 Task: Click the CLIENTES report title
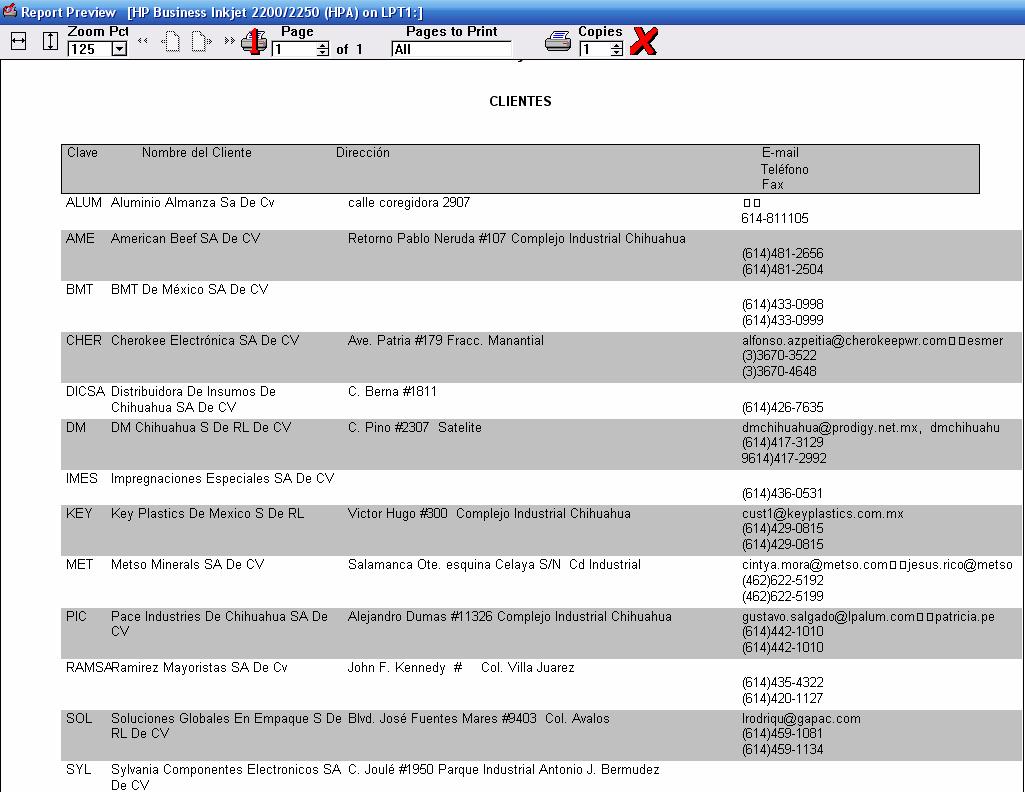(x=520, y=101)
